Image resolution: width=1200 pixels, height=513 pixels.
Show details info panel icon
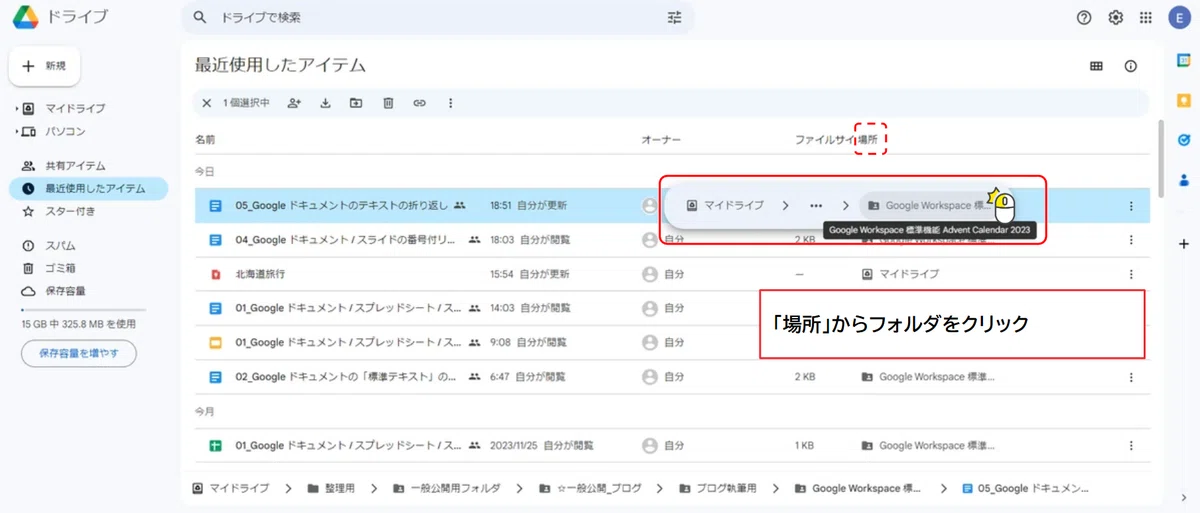[x=1131, y=66]
